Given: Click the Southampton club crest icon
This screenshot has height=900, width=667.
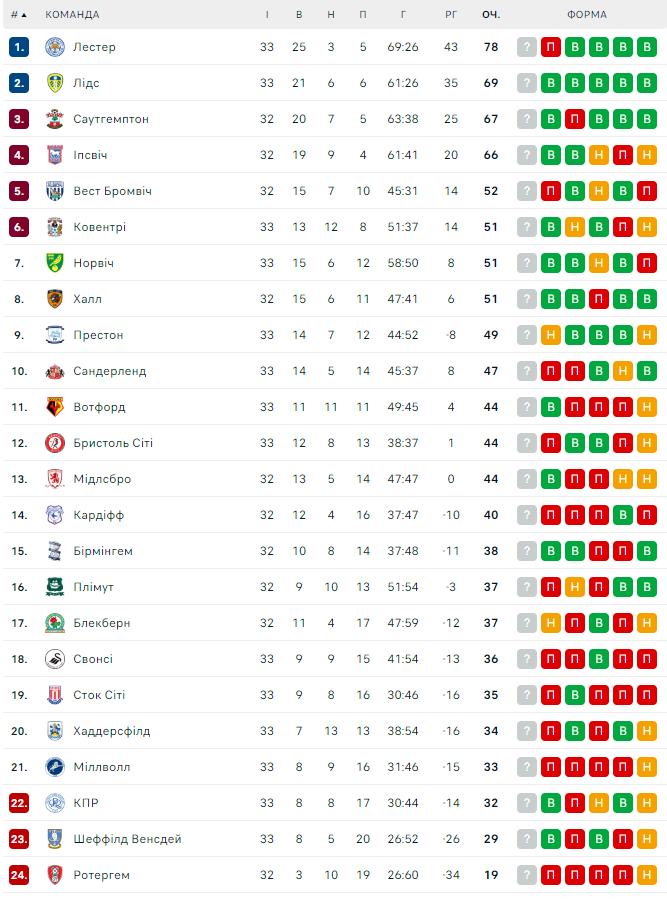Looking at the screenshot, I should [x=55, y=119].
